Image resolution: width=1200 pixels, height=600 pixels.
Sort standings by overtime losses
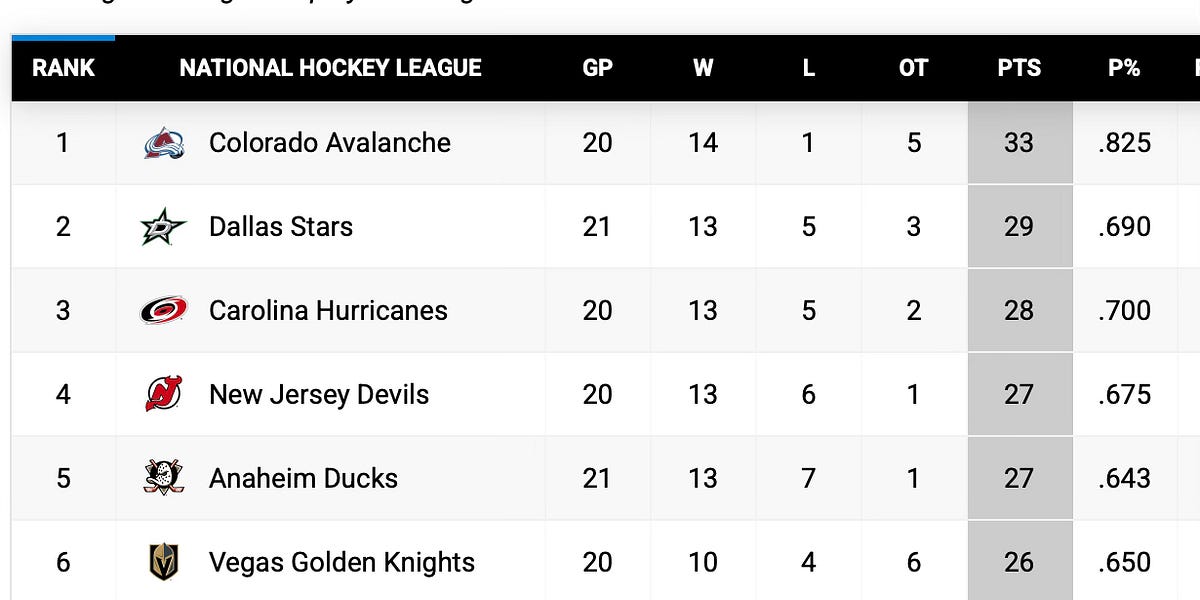click(913, 68)
